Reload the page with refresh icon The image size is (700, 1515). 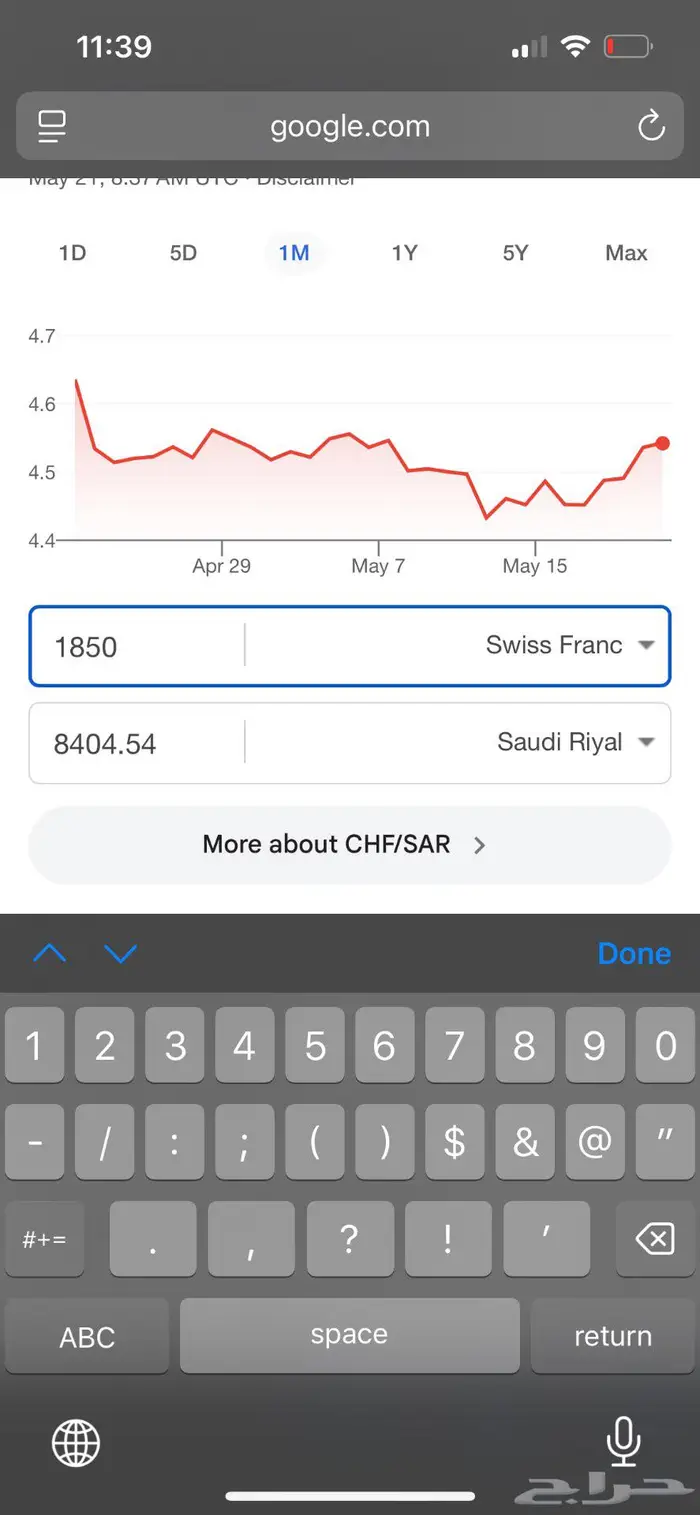(651, 126)
